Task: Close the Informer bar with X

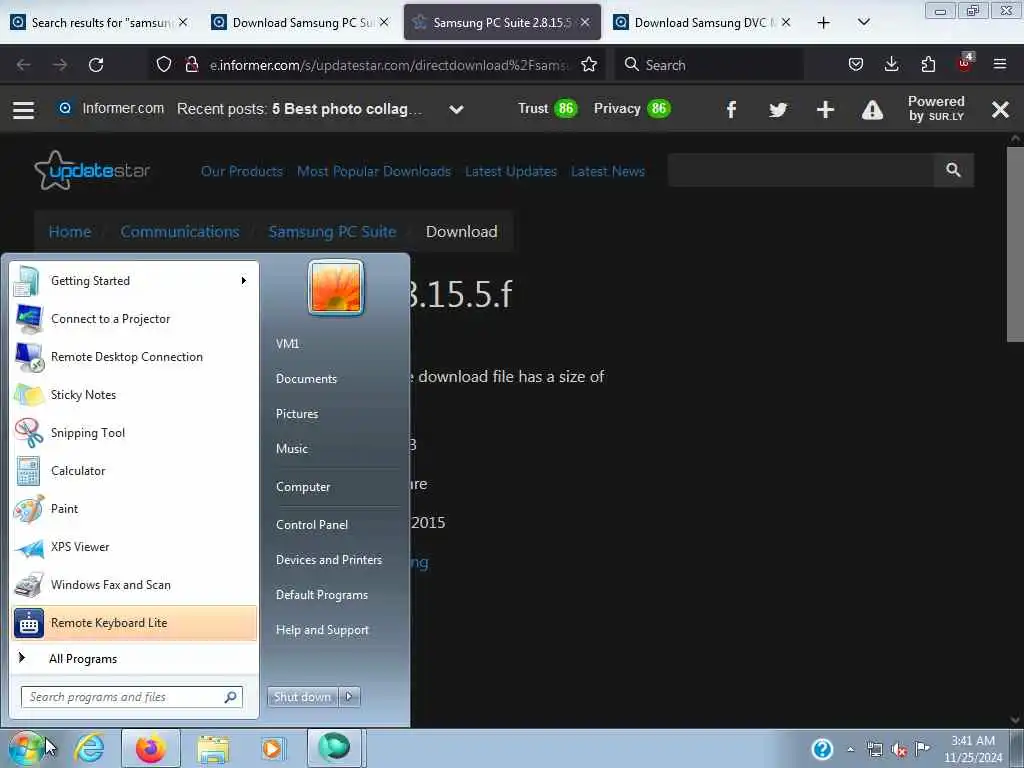Action: [1000, 109]
